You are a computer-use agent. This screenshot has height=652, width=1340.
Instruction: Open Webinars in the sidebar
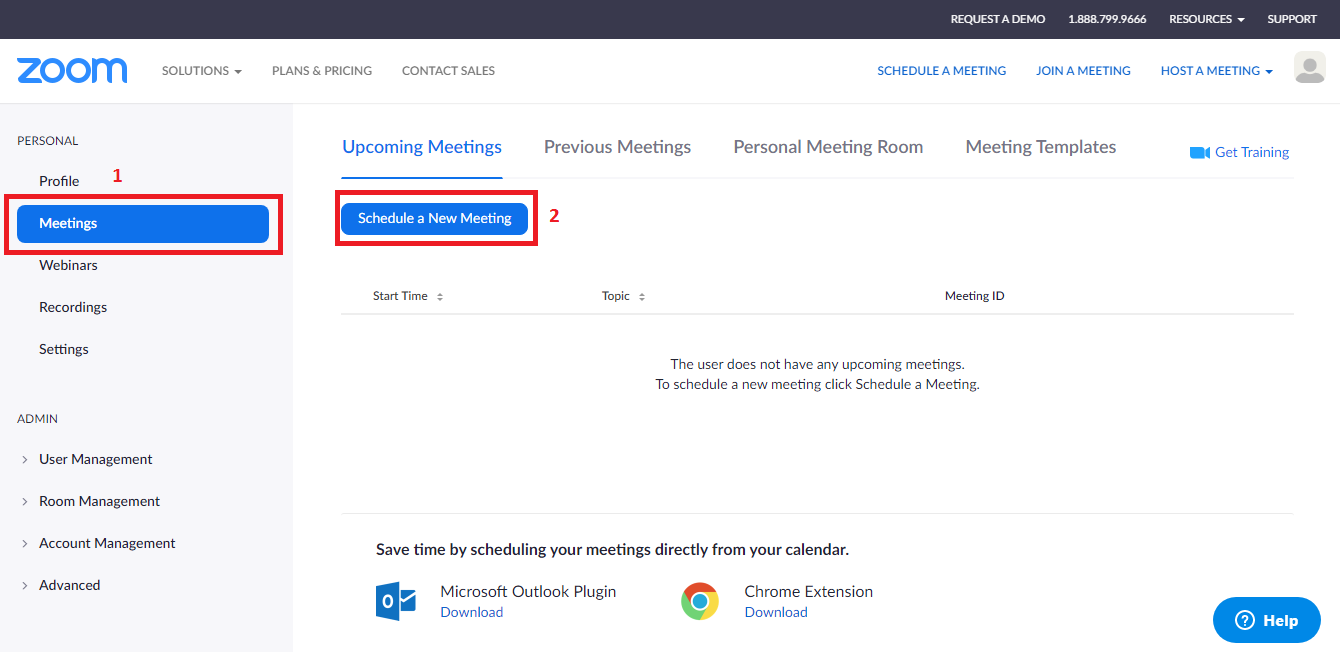(68, 265)
